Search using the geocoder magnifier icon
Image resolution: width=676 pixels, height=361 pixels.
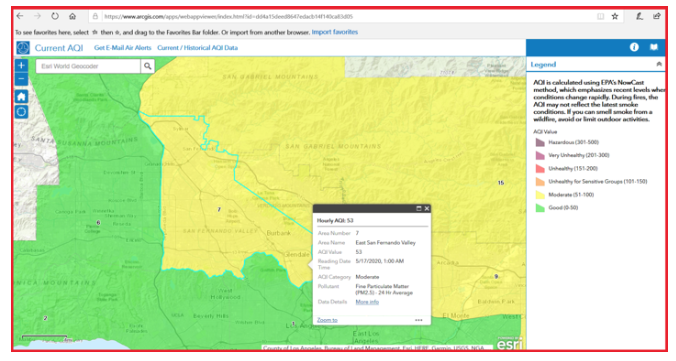[x=147, y=66]
